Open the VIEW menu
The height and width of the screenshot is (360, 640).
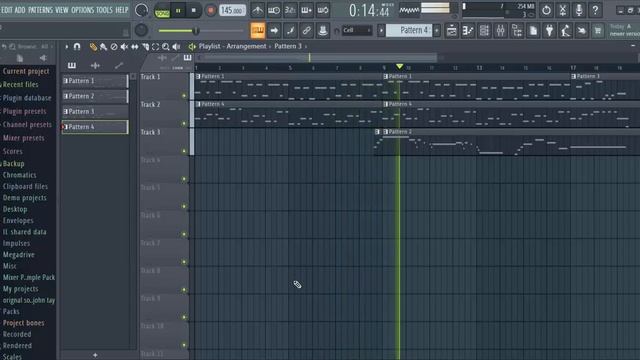(x=62, y=10)
